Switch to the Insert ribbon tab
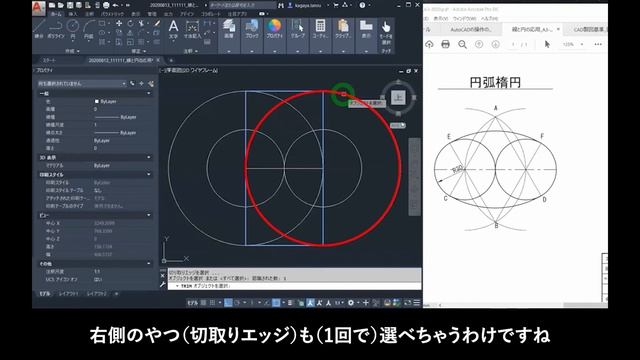Viewport: 640px width, 360px height. (73, 14)
